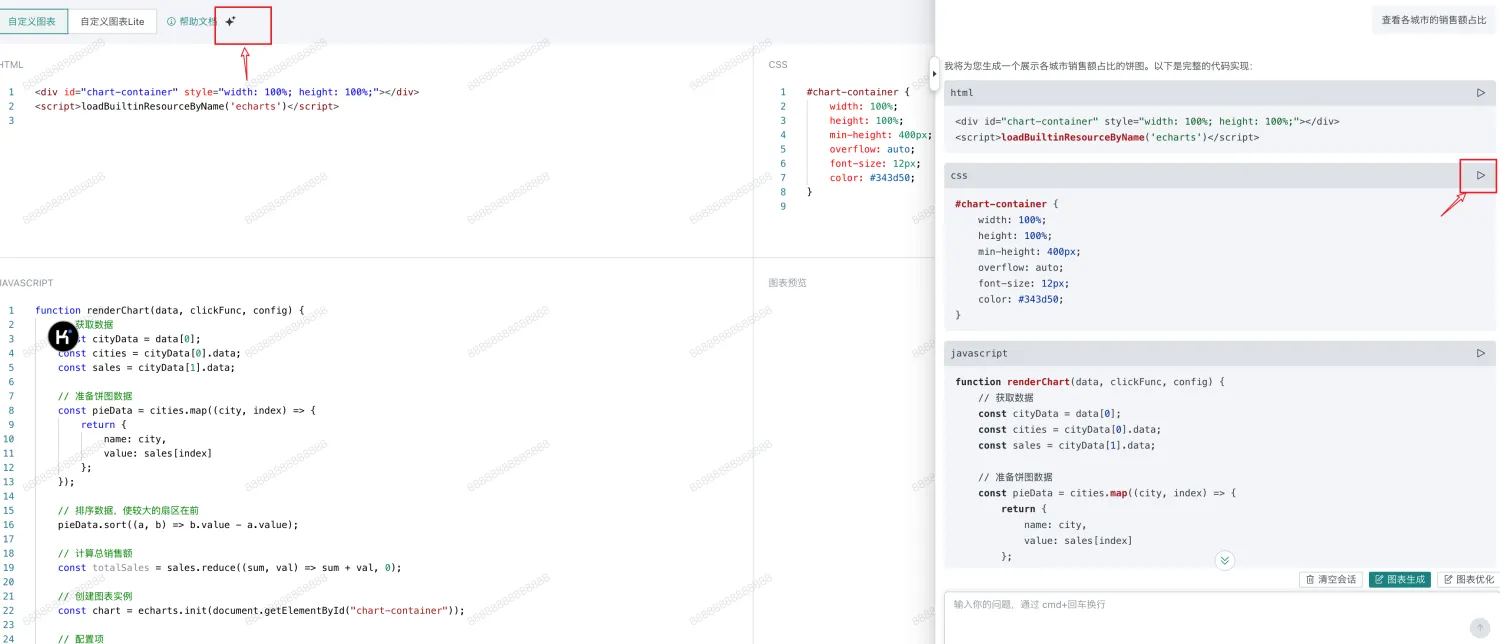Click the 图表预览 panel label
The height and width of the screenshot is (644, 1500).
click(787, 283)
